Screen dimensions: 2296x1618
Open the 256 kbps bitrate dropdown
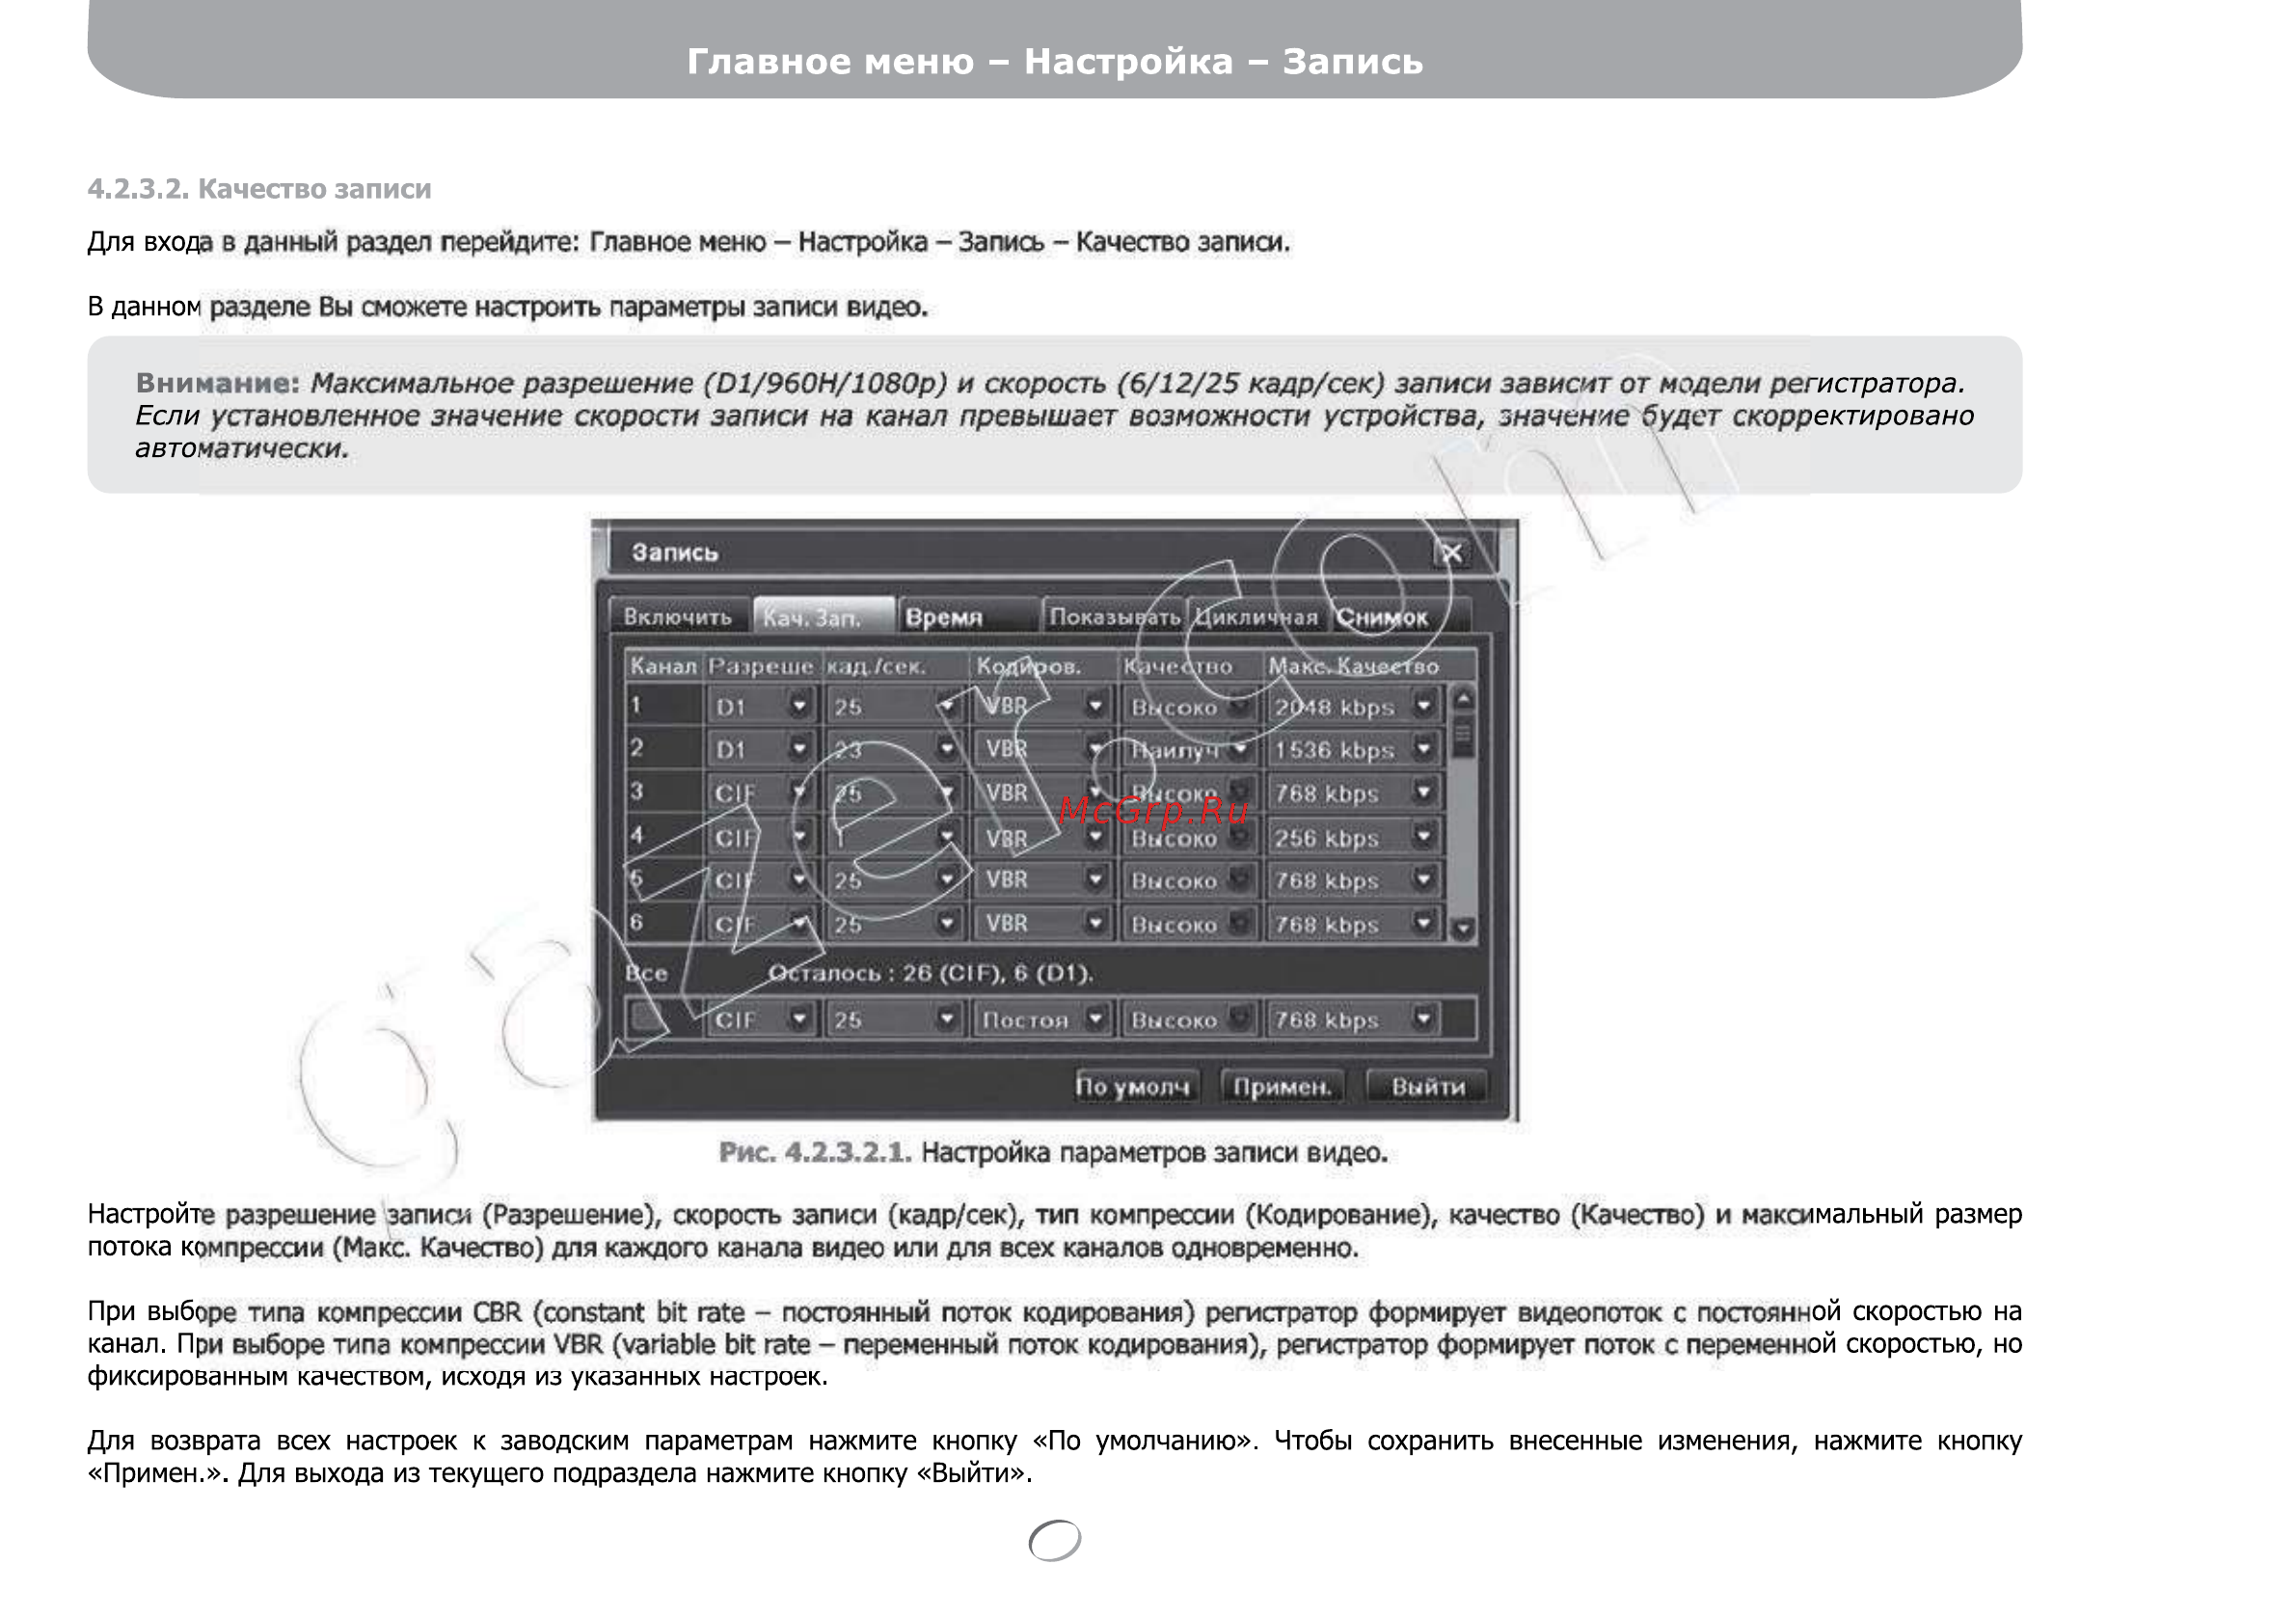coord(1354,837)
